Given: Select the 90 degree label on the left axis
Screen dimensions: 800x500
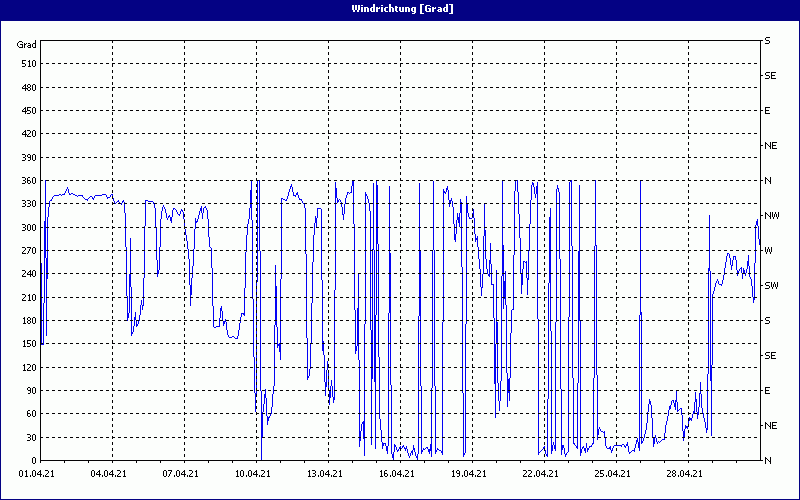Looking at the screenshot, I should coord(31,390).
